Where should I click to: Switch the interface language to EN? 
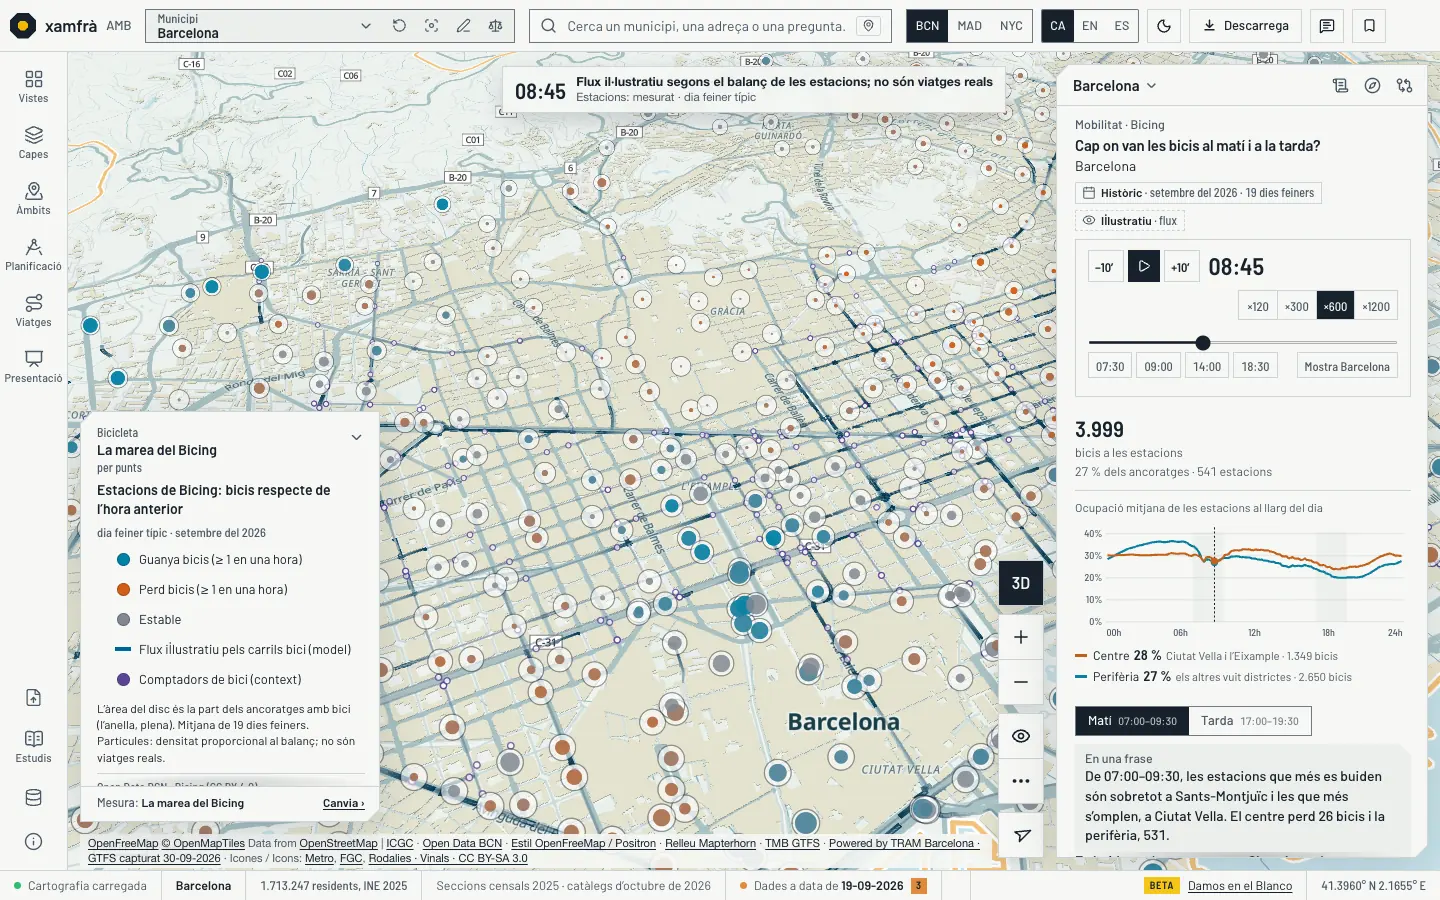pos(1090,26)
